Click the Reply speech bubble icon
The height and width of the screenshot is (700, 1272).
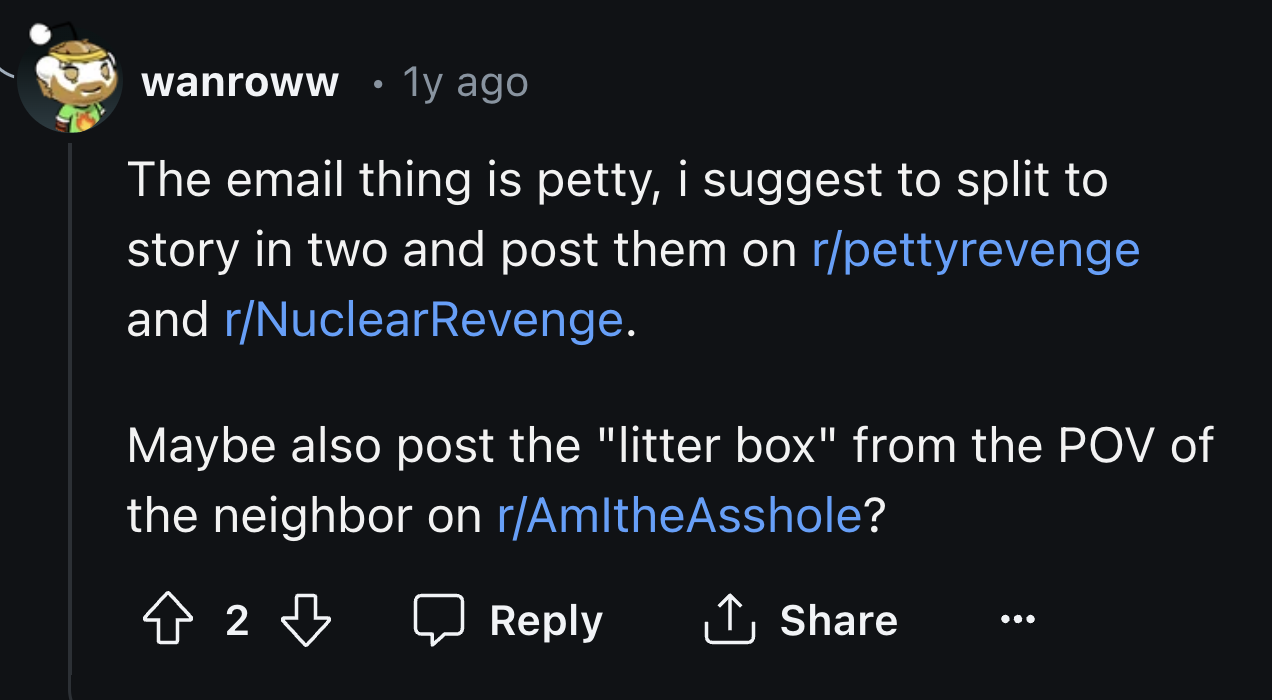click(439, 621)
